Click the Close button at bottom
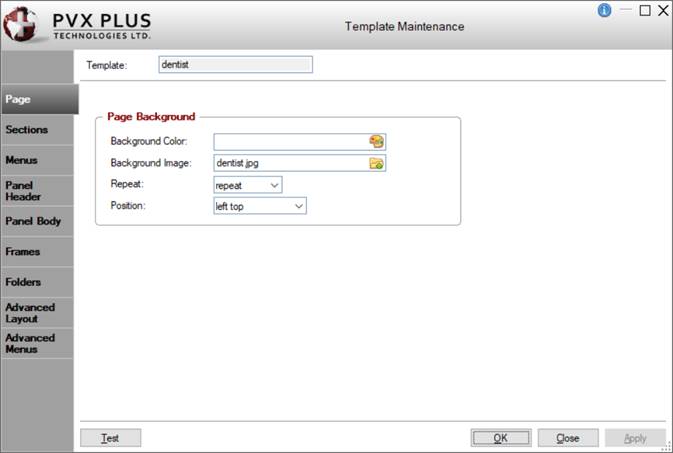 [x=568, y=438]
